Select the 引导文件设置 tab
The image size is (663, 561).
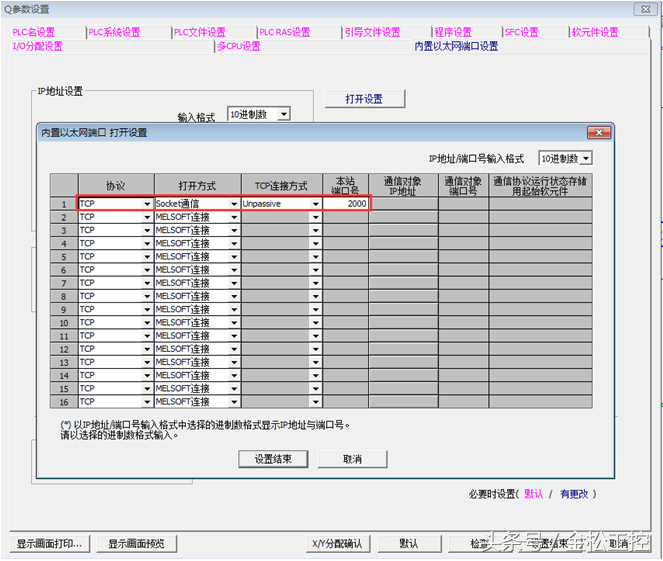point(372,32)
